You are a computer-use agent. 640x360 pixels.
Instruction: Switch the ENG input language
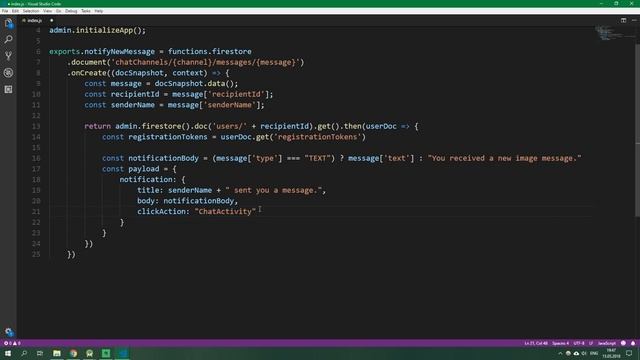[594, 353]
